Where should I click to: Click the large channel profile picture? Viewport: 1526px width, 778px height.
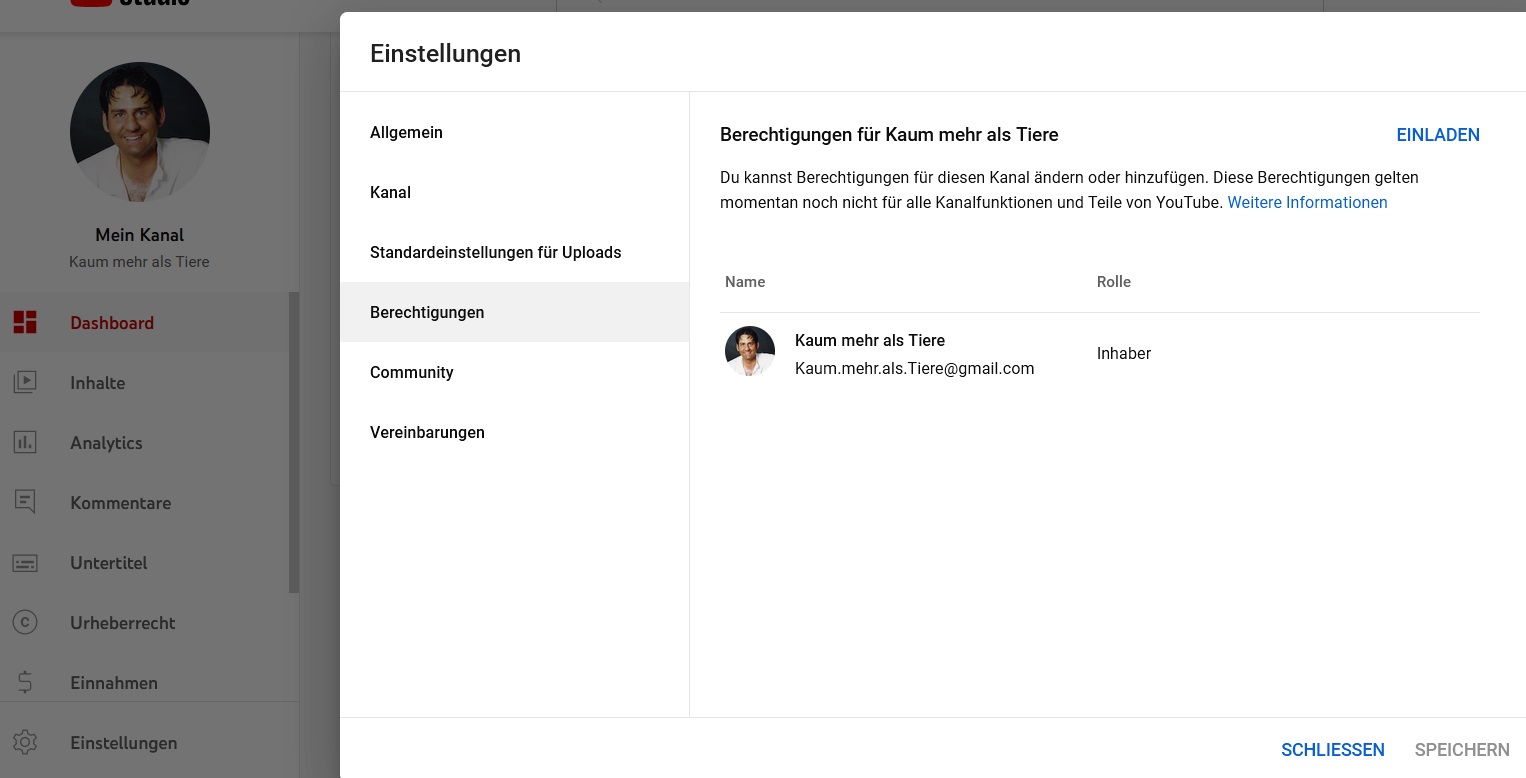pos(140,132)
